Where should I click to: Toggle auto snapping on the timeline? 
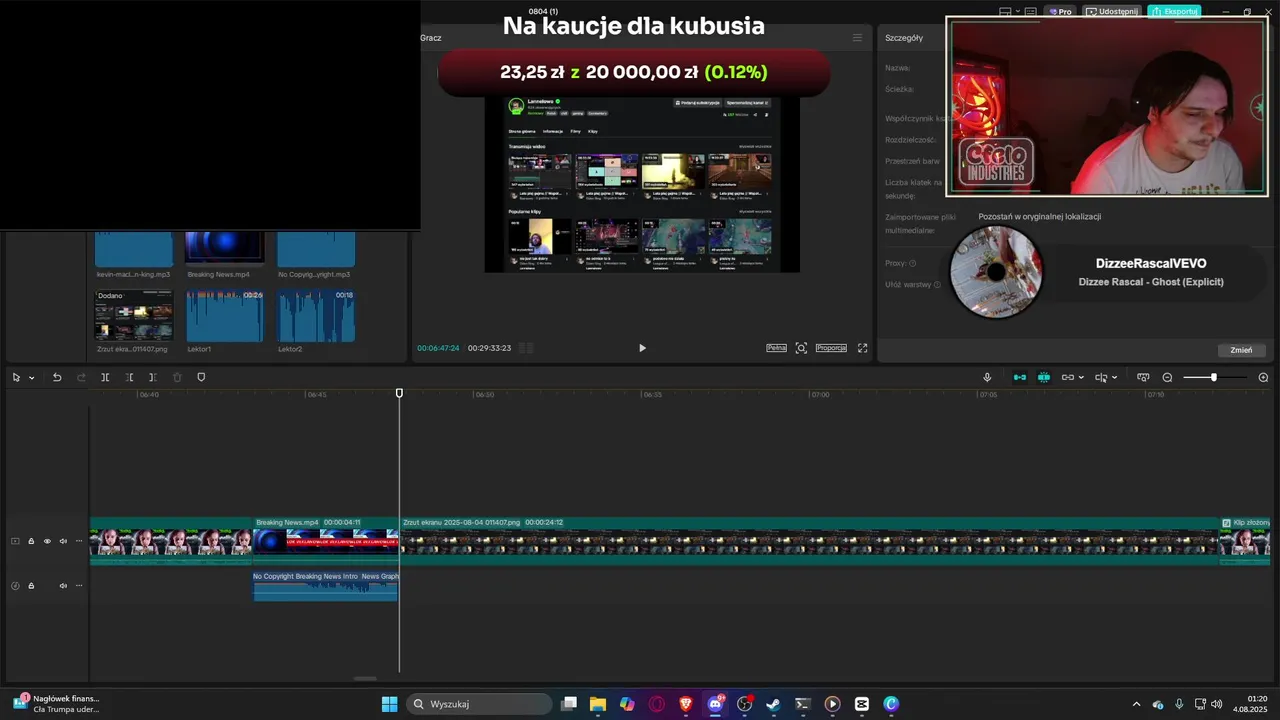[1044, 377]
